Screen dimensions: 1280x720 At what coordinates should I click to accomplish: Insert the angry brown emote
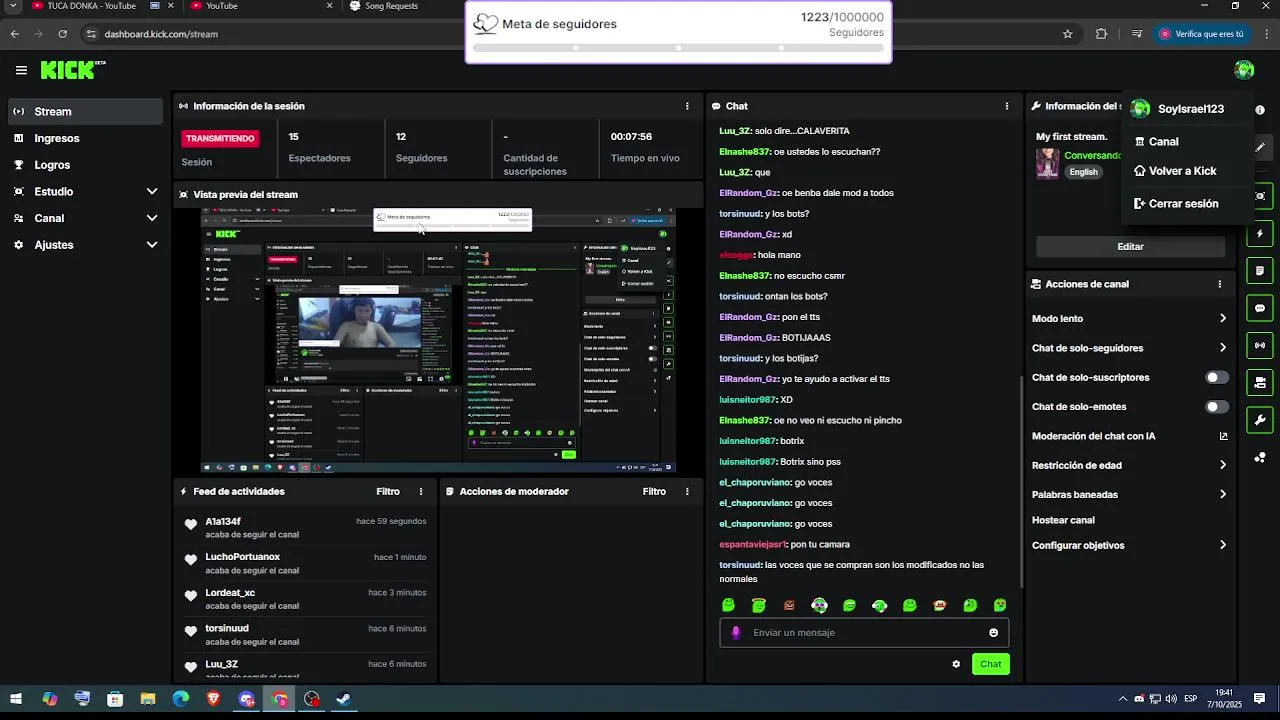(789, 605)
